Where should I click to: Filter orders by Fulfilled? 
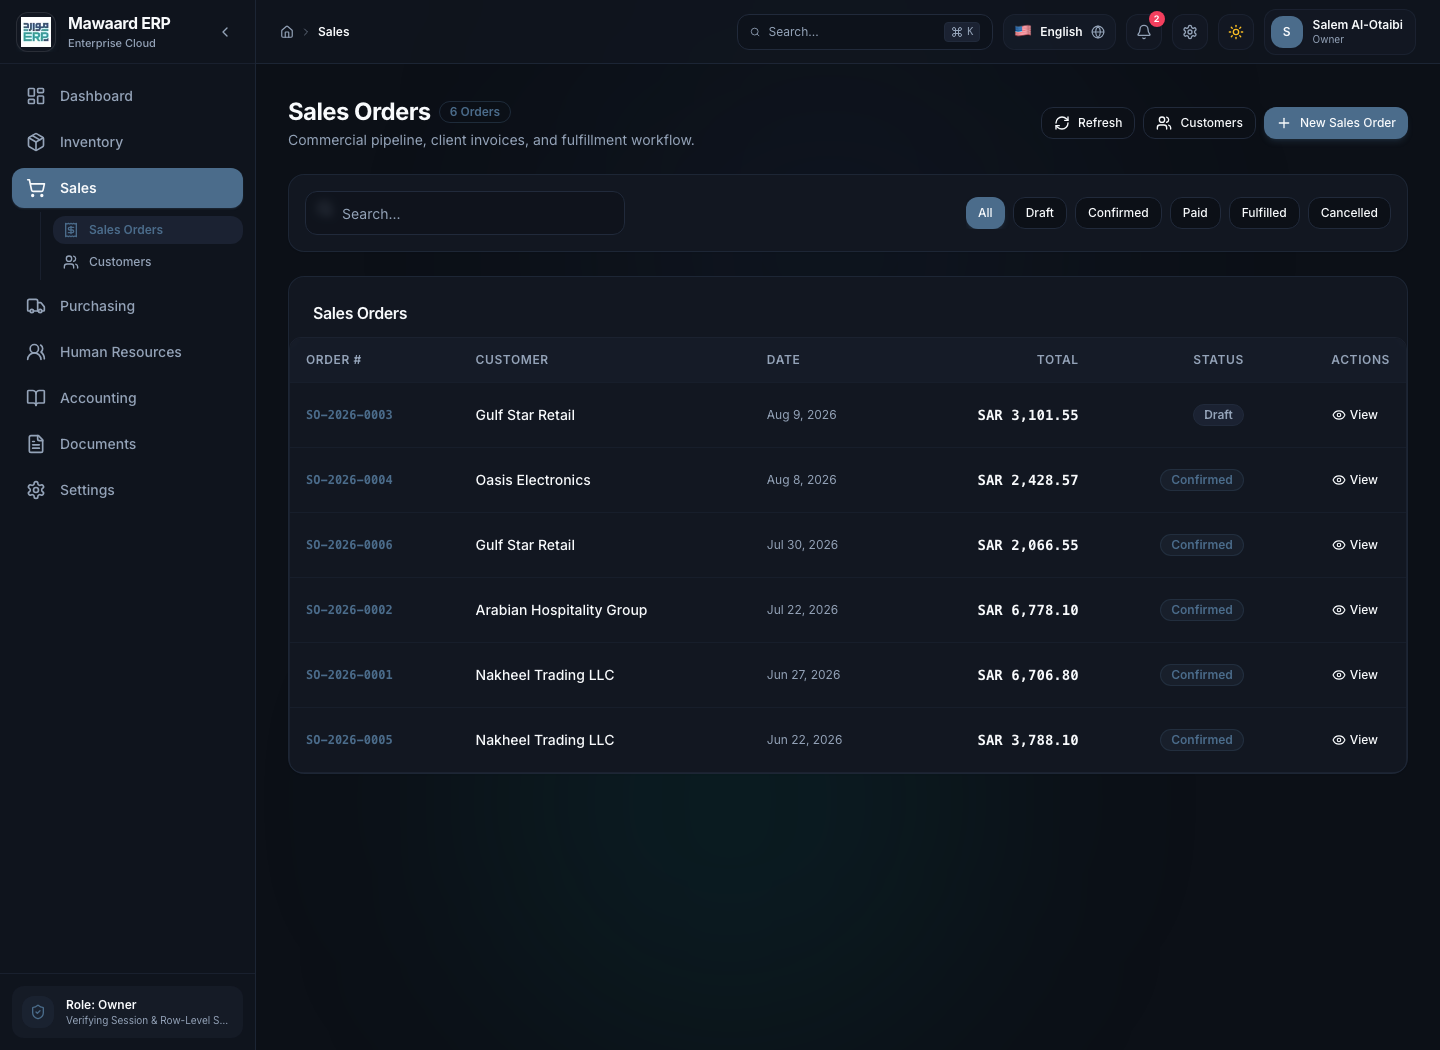pos(1264,213)
